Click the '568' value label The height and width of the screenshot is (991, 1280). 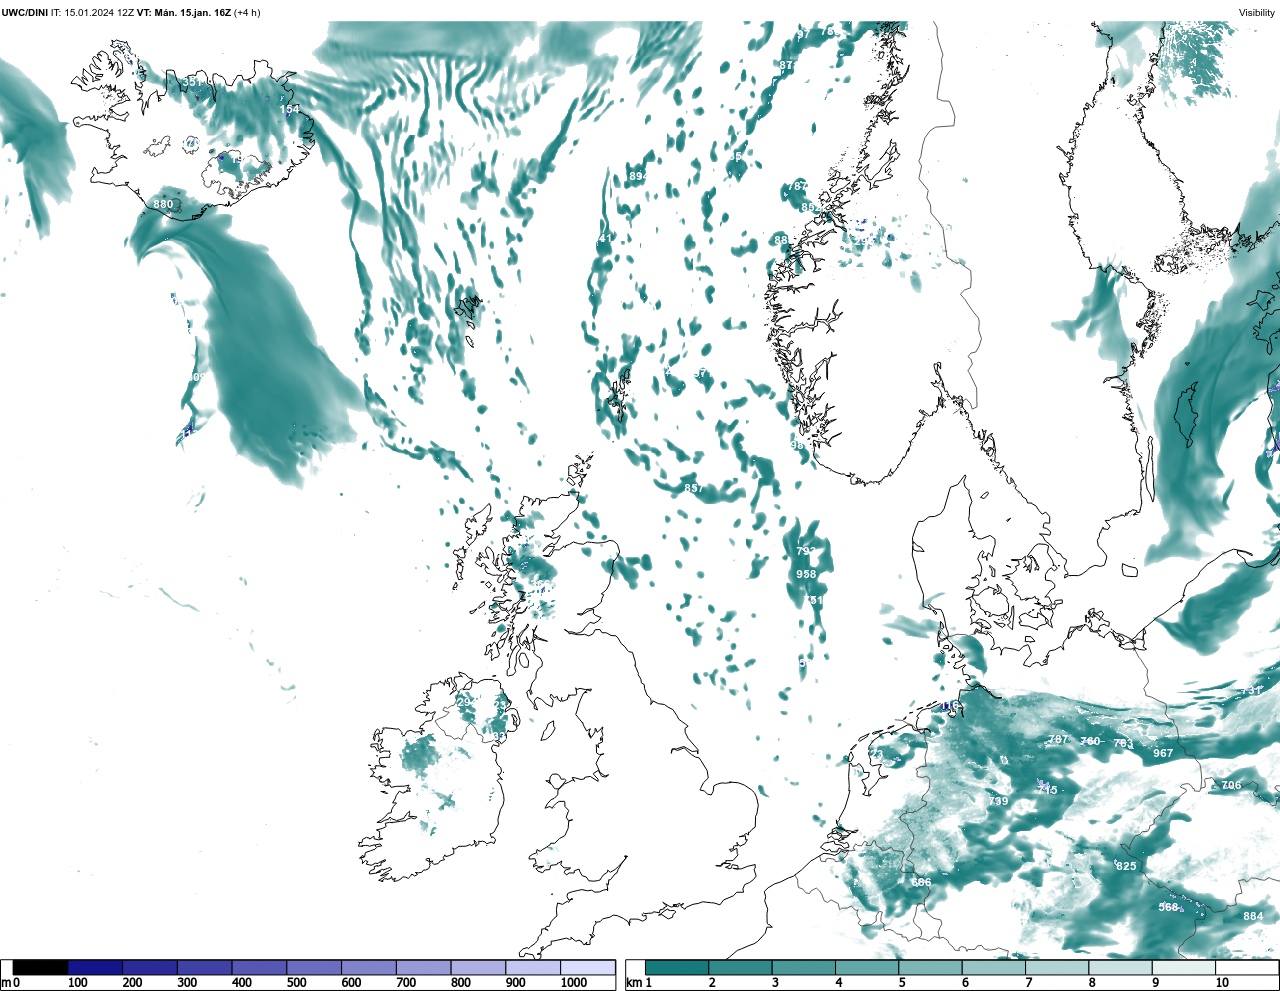[x=1168, y=907]
